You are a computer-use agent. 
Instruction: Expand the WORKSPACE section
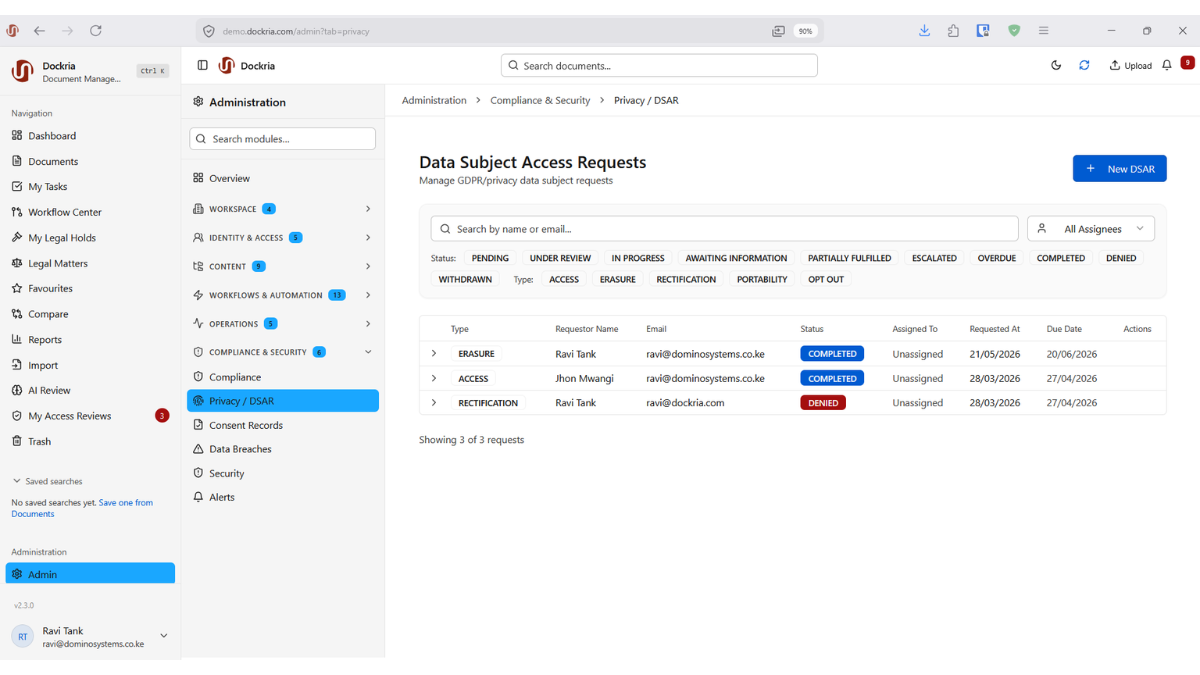coord(282,209)
